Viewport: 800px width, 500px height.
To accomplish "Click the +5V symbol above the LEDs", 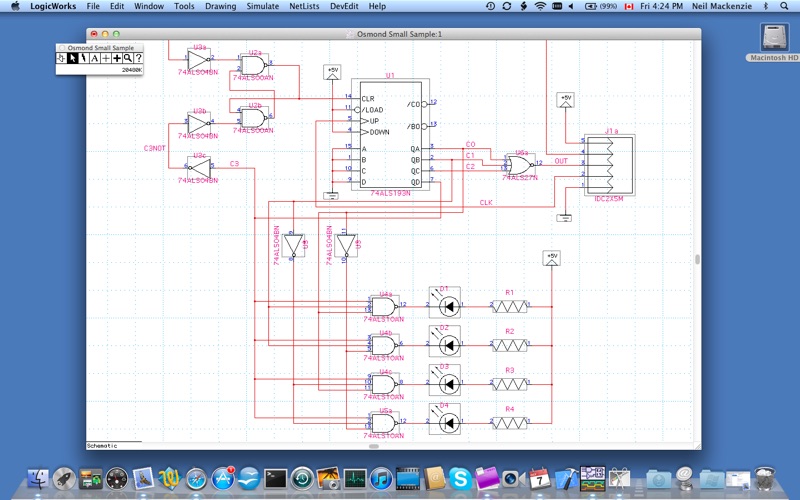I will coord(552,258).
